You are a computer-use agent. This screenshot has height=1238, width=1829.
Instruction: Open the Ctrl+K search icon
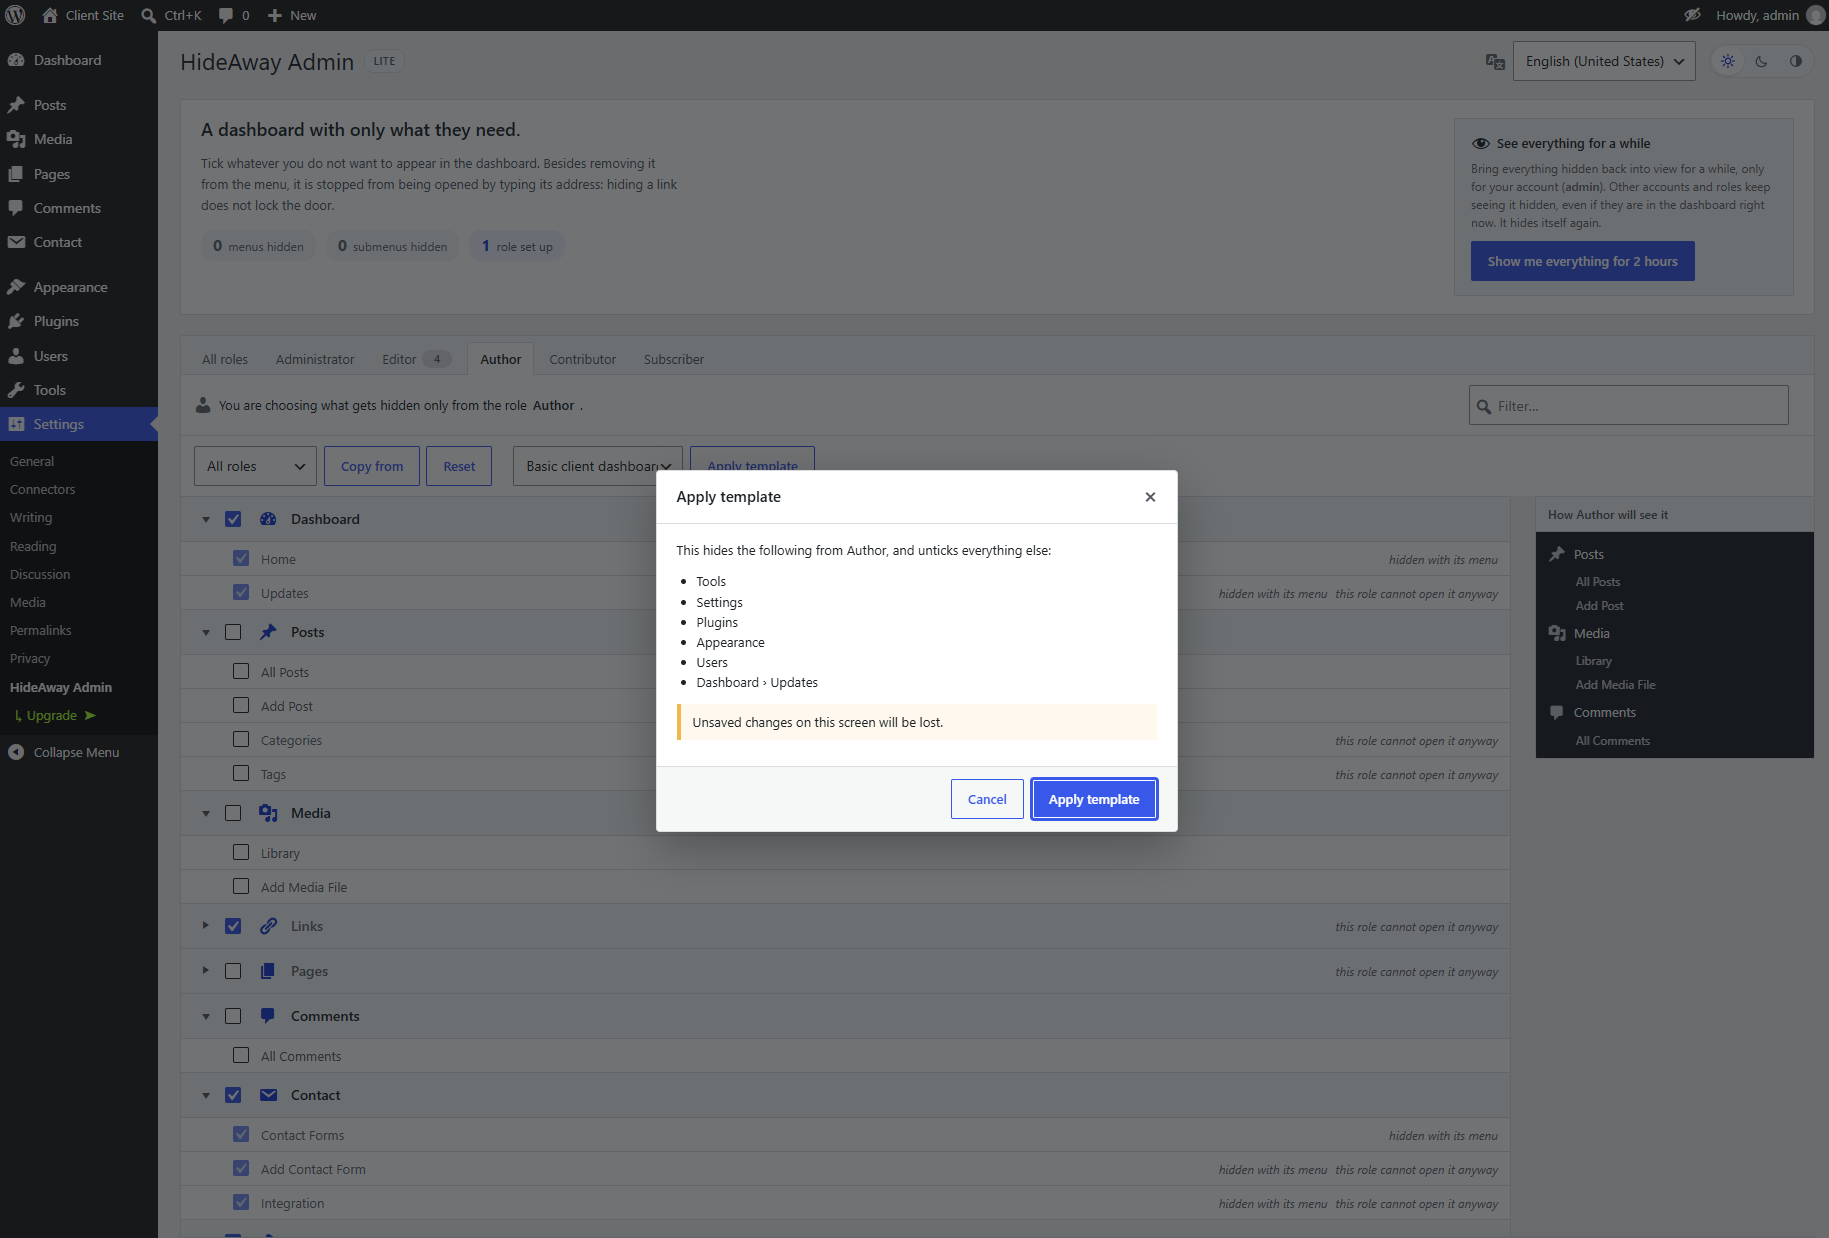coord(149,15)
